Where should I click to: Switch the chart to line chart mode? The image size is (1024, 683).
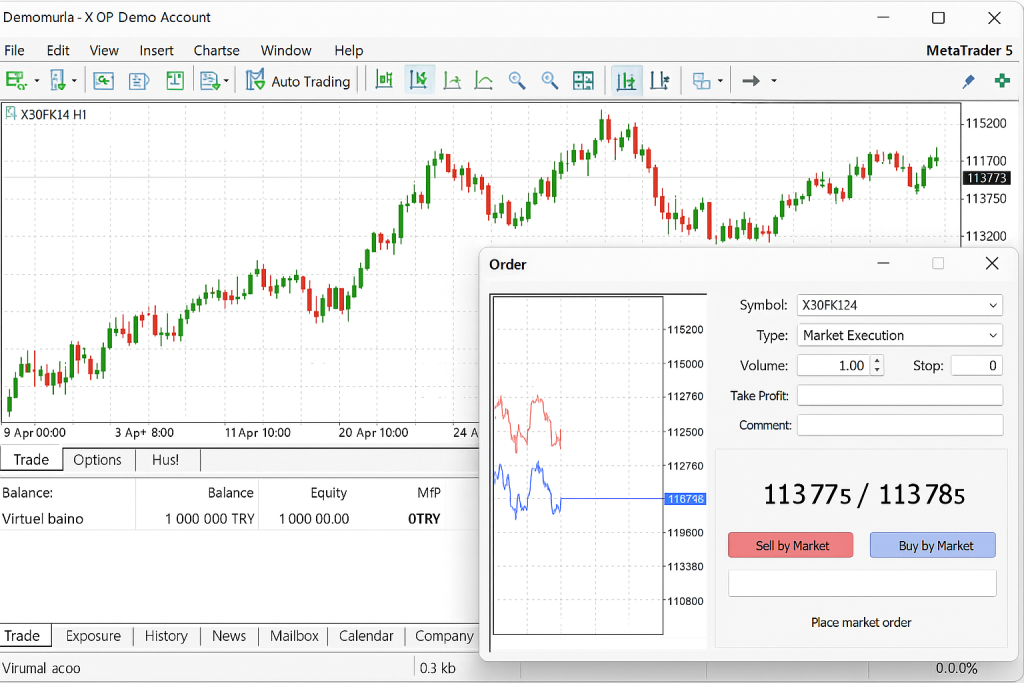pos(484,81)
